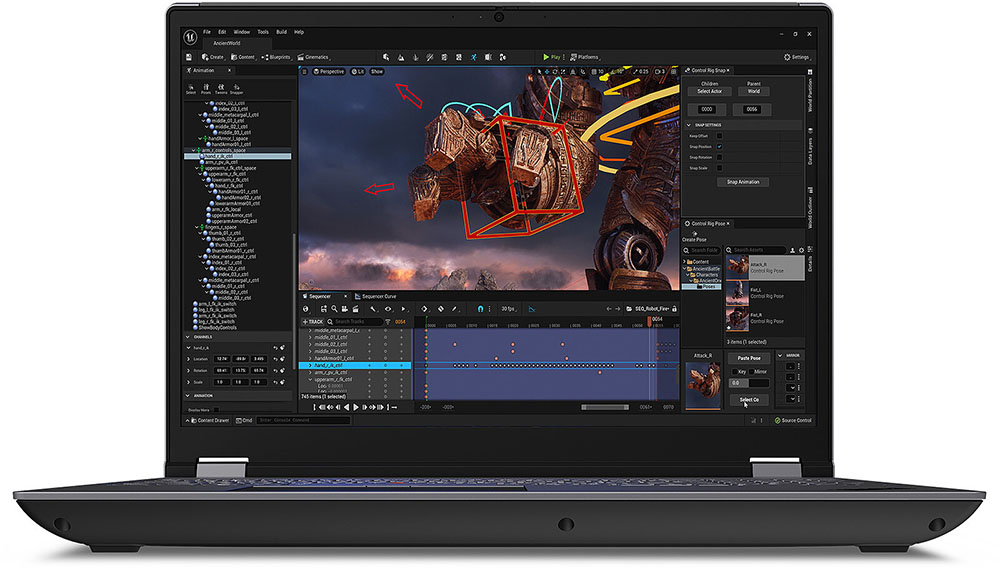Screen dimensions: 1000x568
Task: Select the translate gizmo tool in viewport
Action: point(547,72)
